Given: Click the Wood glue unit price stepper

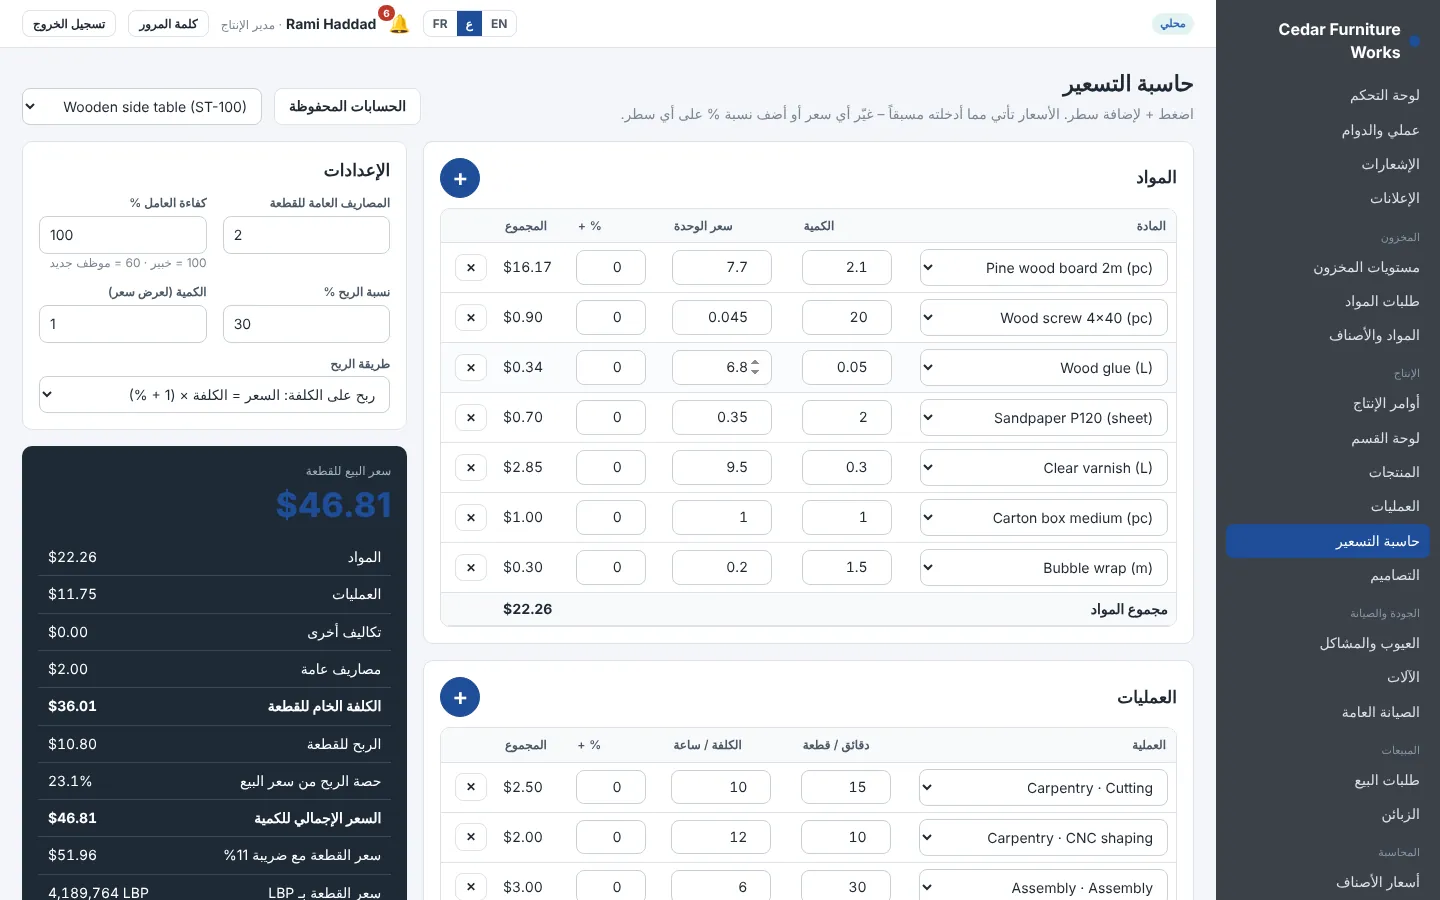Looking at the screenshot, I should click(755, 367).
